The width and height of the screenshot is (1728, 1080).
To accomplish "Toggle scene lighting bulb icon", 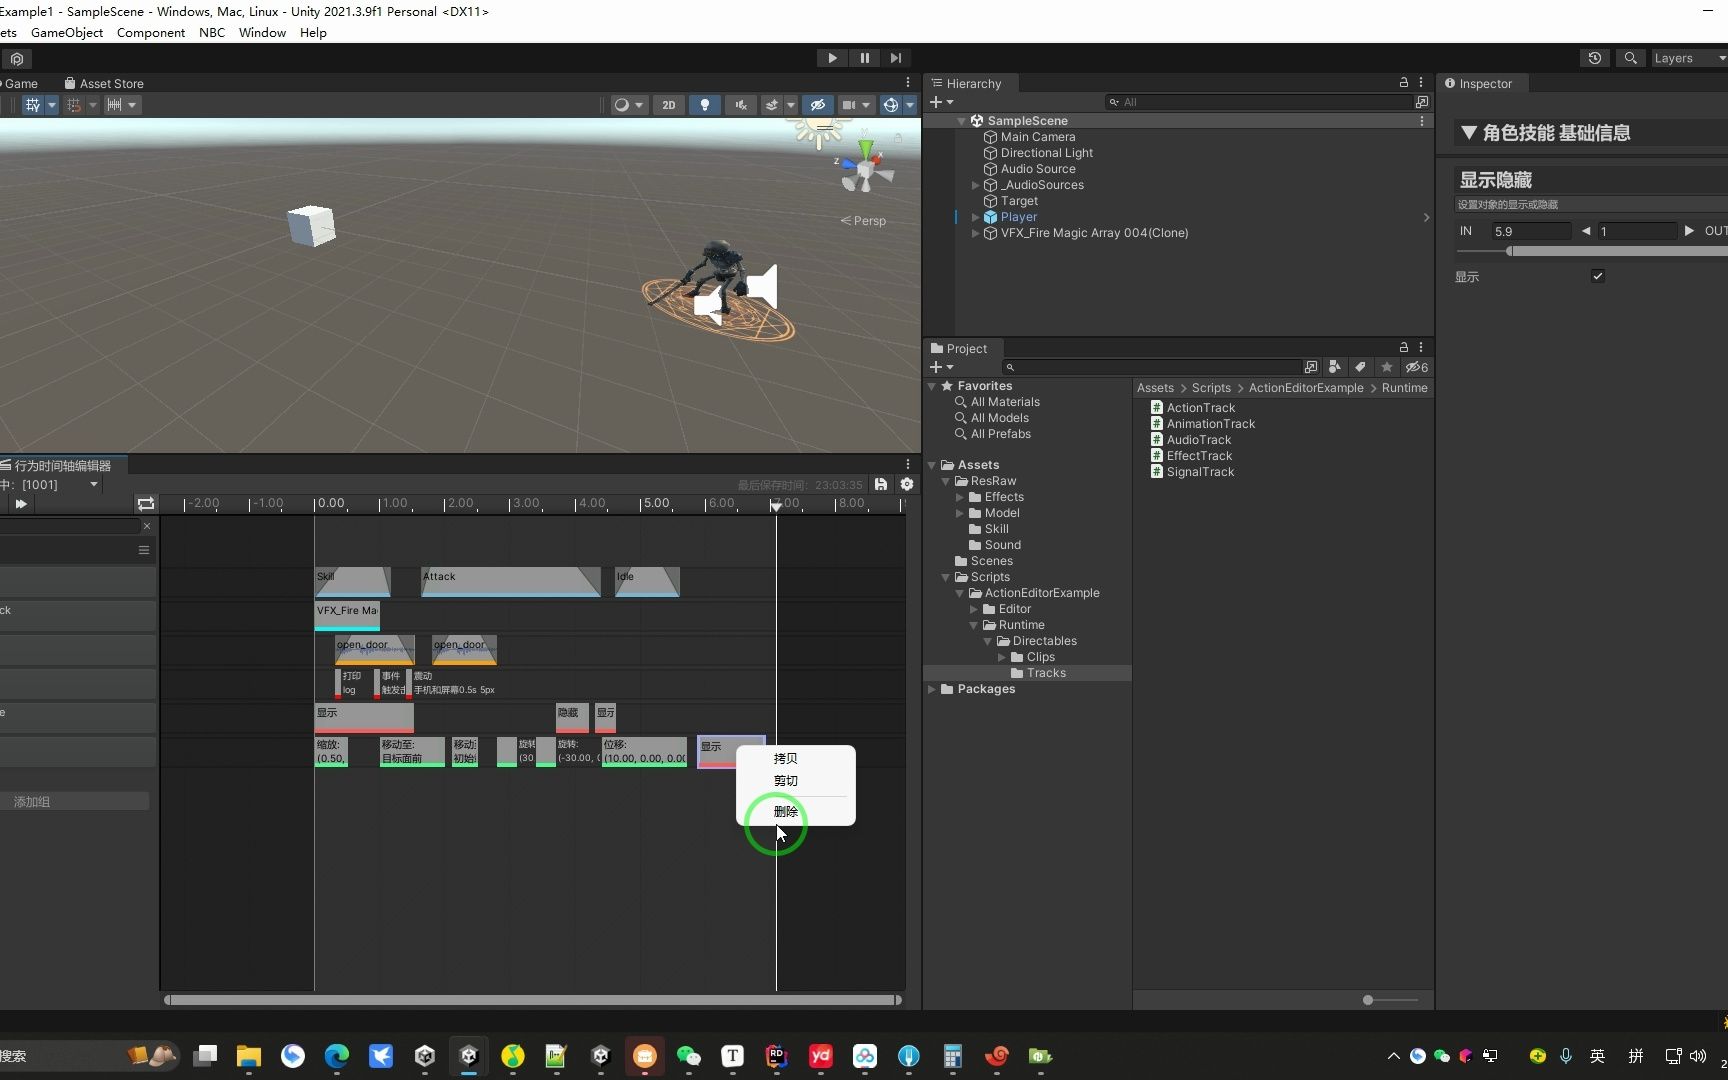I will (705, 105).
